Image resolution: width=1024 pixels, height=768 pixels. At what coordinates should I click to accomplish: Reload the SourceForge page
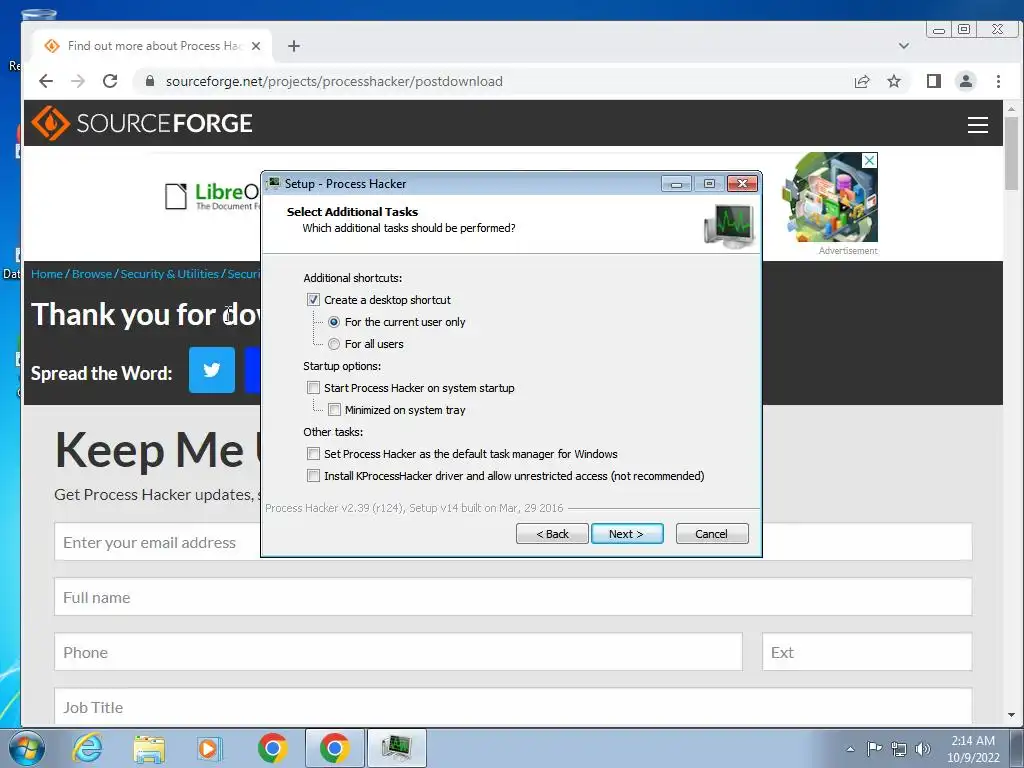[110, 81]
